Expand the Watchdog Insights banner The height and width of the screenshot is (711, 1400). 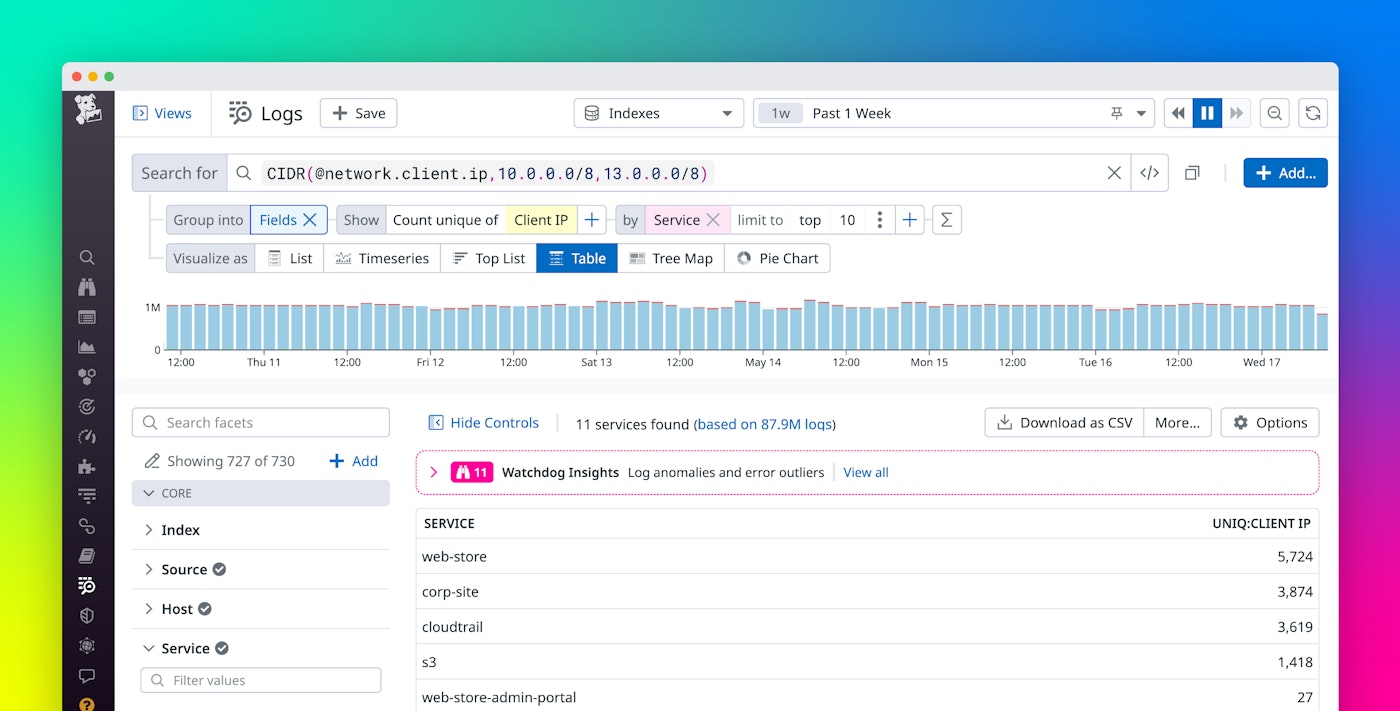(x=432, y=472)
